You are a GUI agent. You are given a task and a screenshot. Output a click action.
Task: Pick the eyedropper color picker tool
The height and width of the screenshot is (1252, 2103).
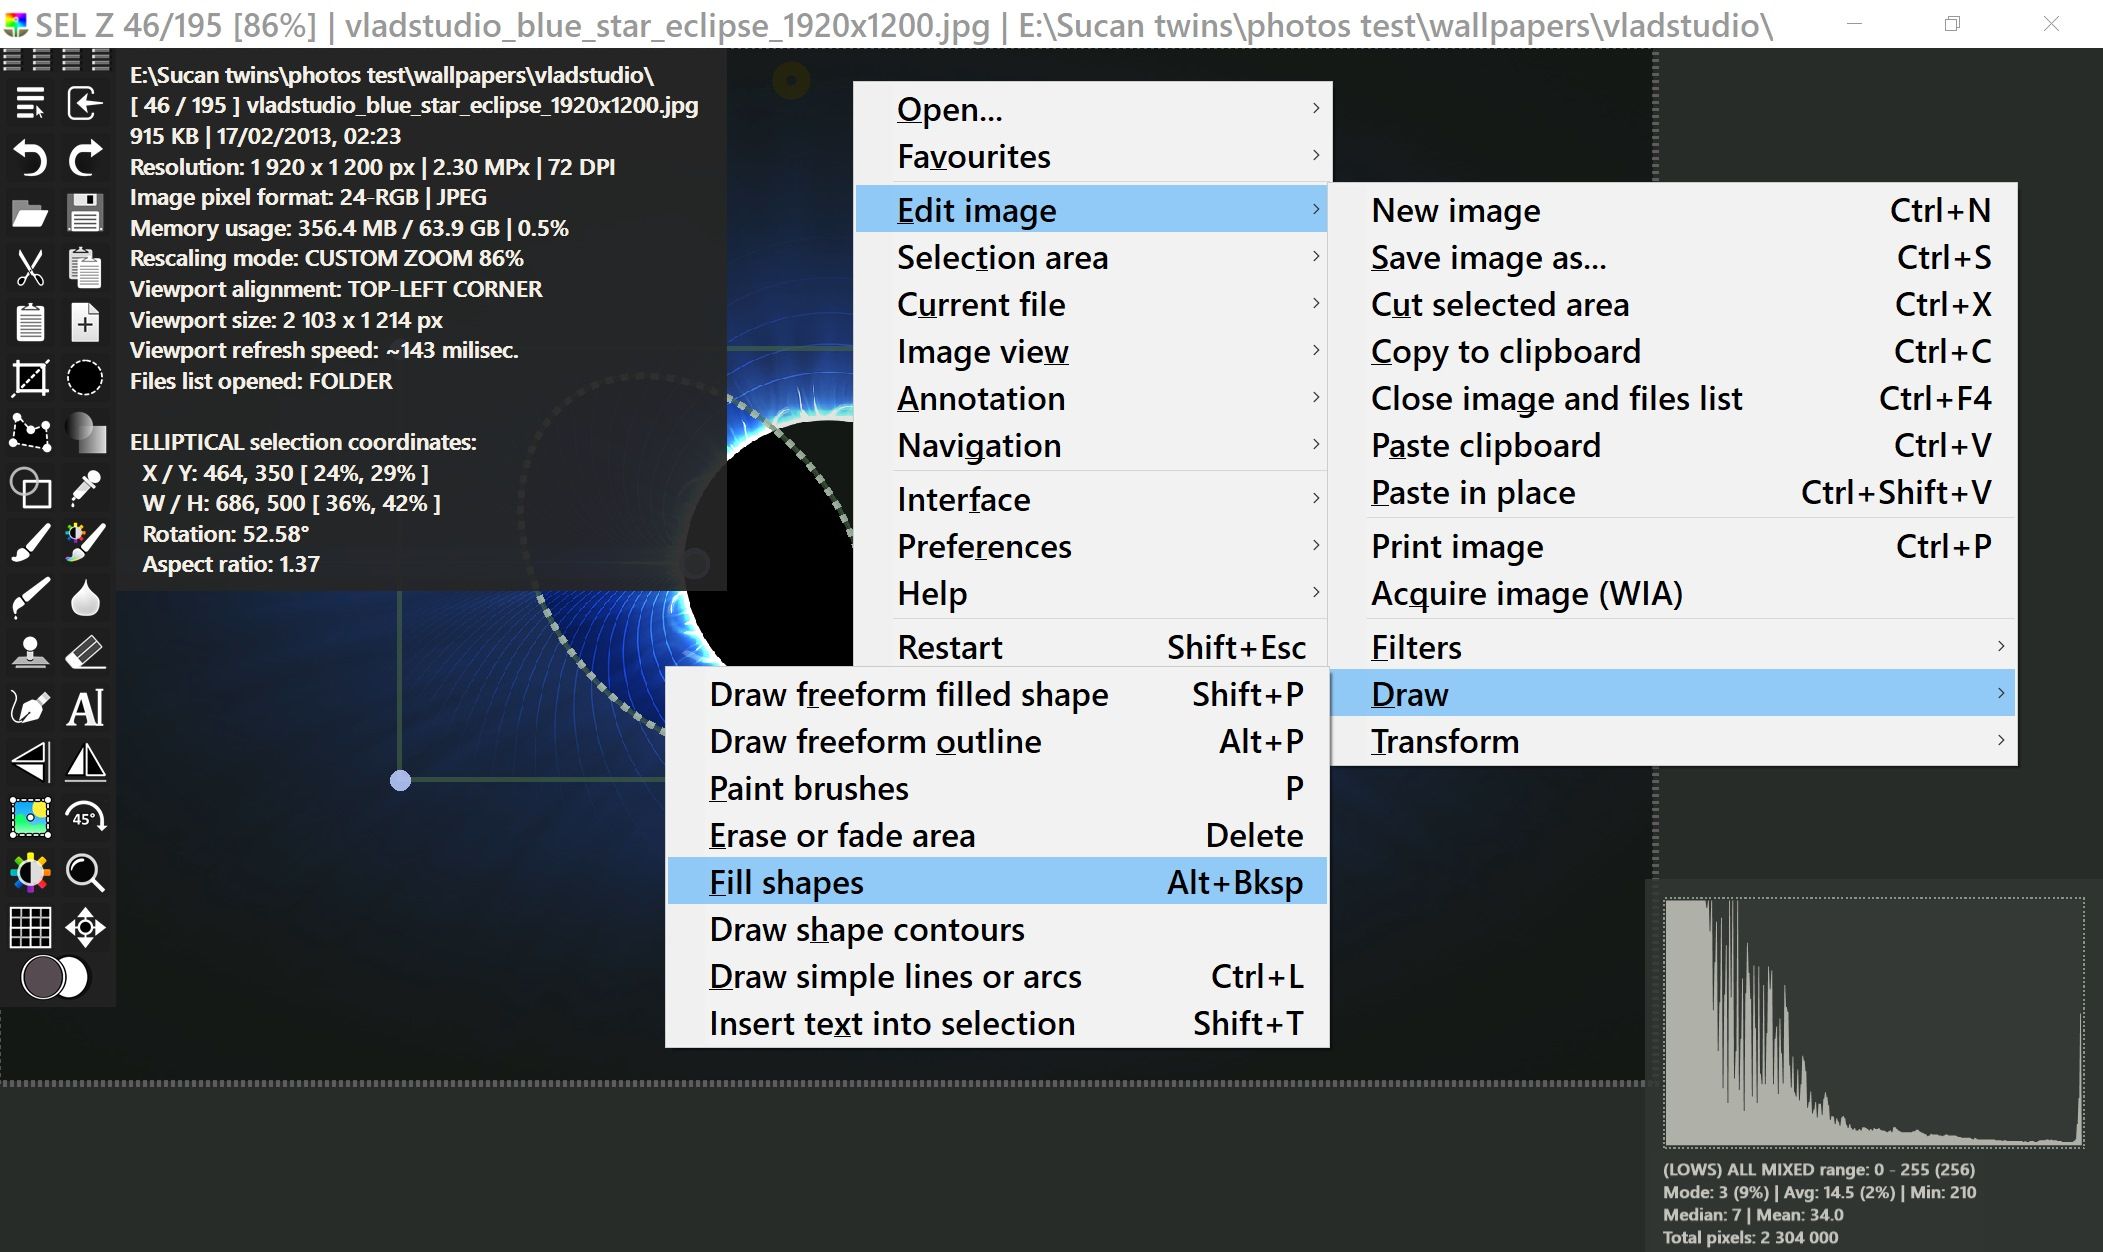(86, 488)
